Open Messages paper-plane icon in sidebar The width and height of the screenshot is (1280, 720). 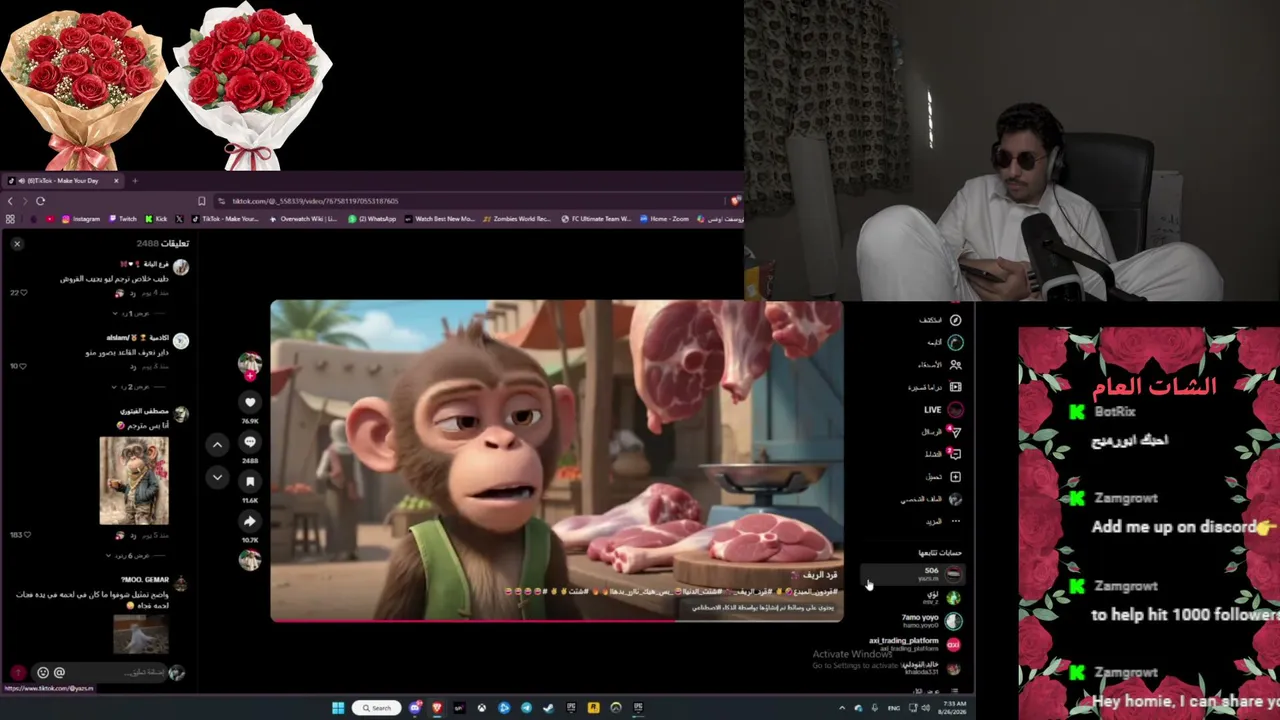tap(955, 432)
